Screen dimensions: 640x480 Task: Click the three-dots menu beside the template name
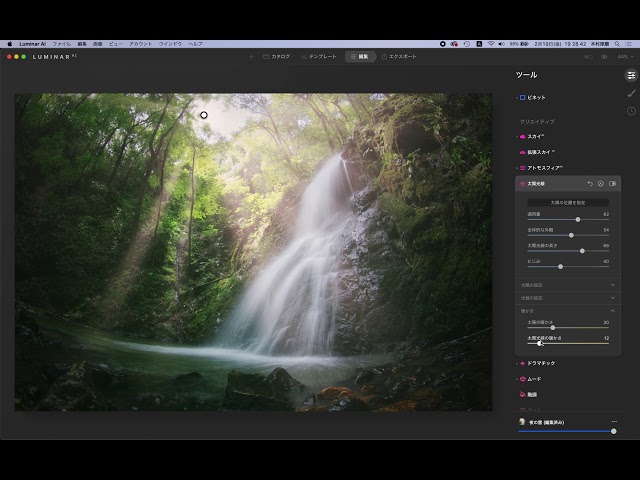point(614,422)
